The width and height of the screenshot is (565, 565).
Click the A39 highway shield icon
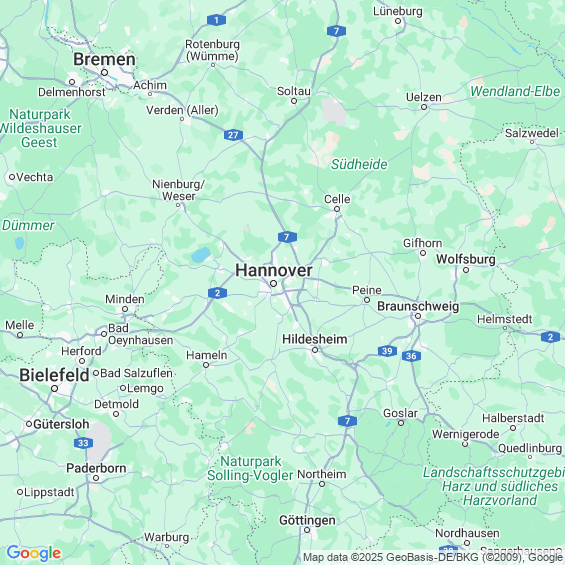tap(387, 351)
